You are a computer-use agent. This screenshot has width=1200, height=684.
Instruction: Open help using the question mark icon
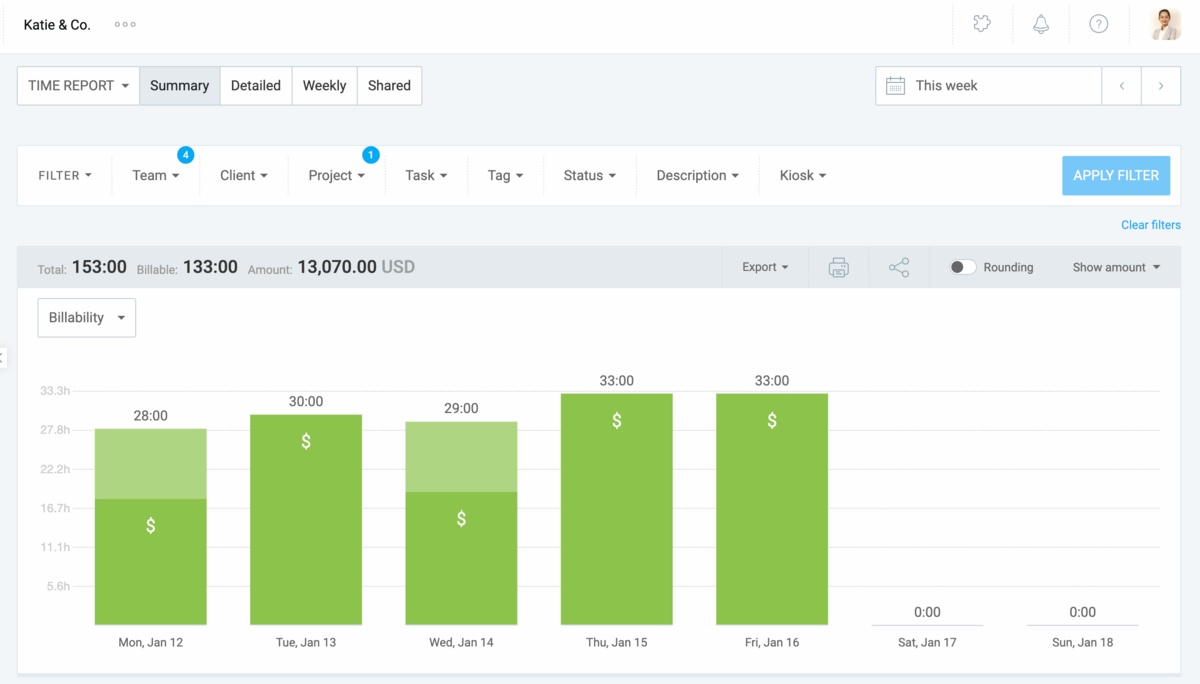pos(1099,23)
